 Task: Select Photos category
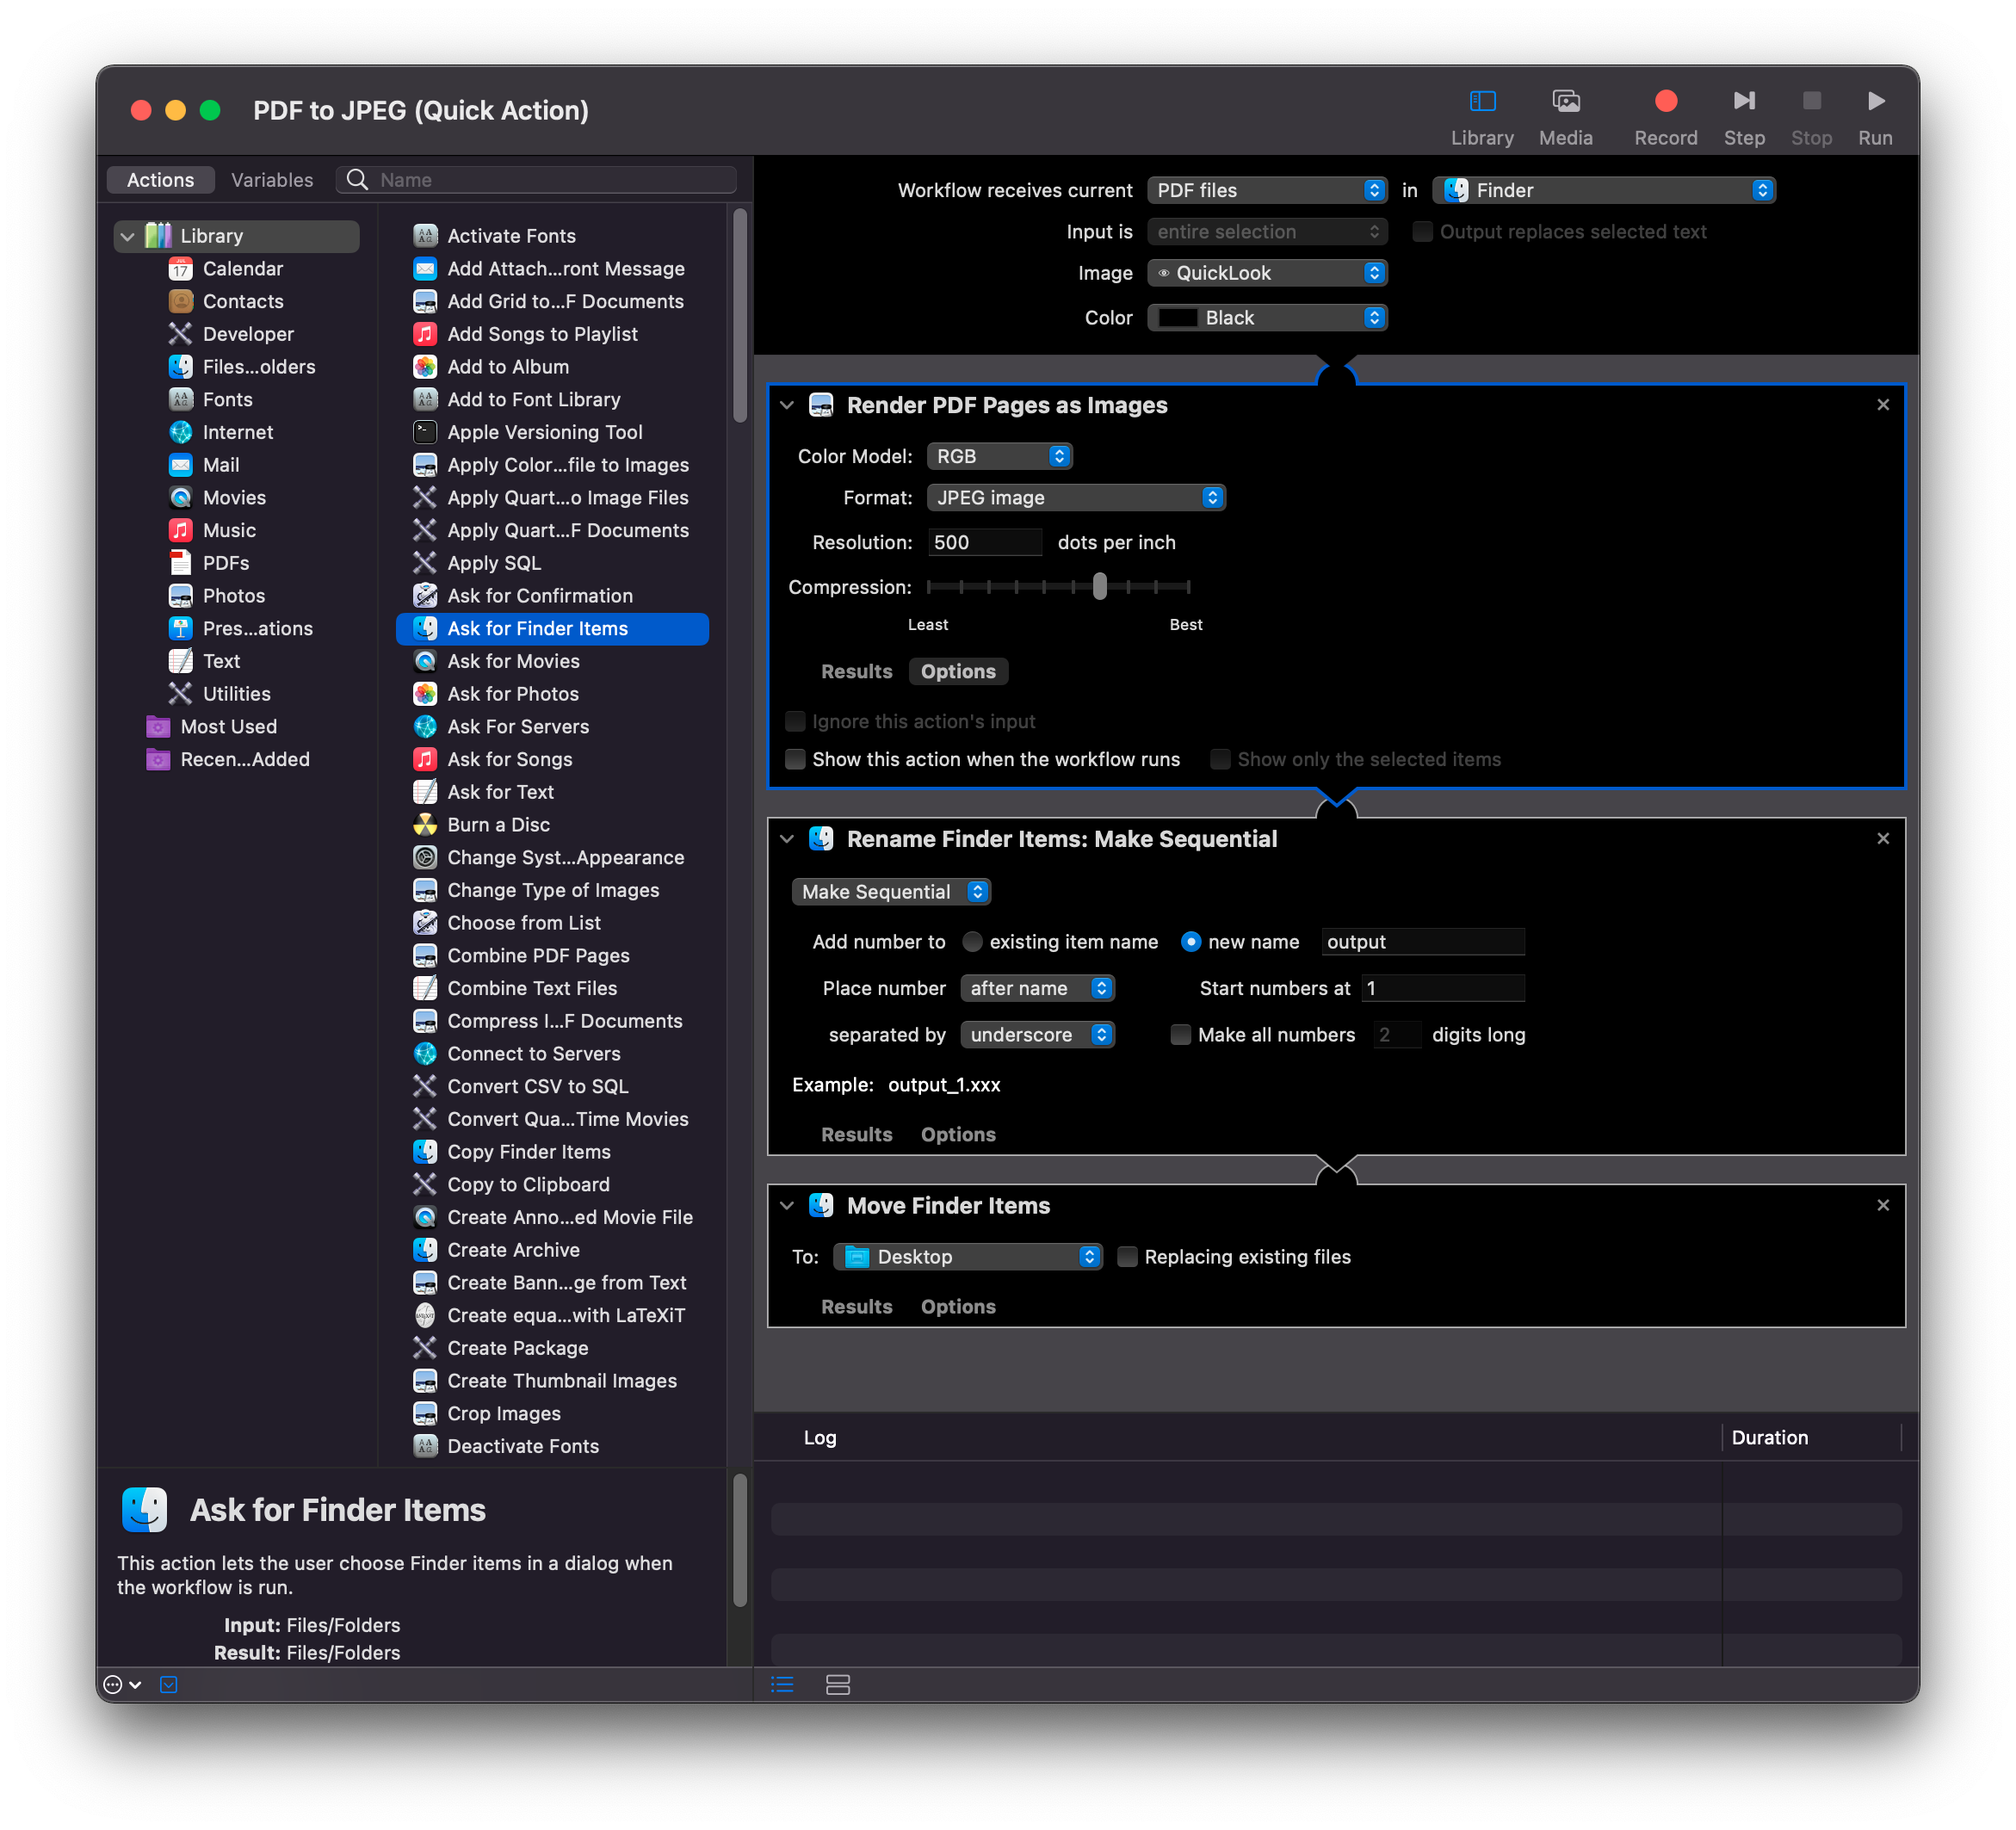pos(234,596)
